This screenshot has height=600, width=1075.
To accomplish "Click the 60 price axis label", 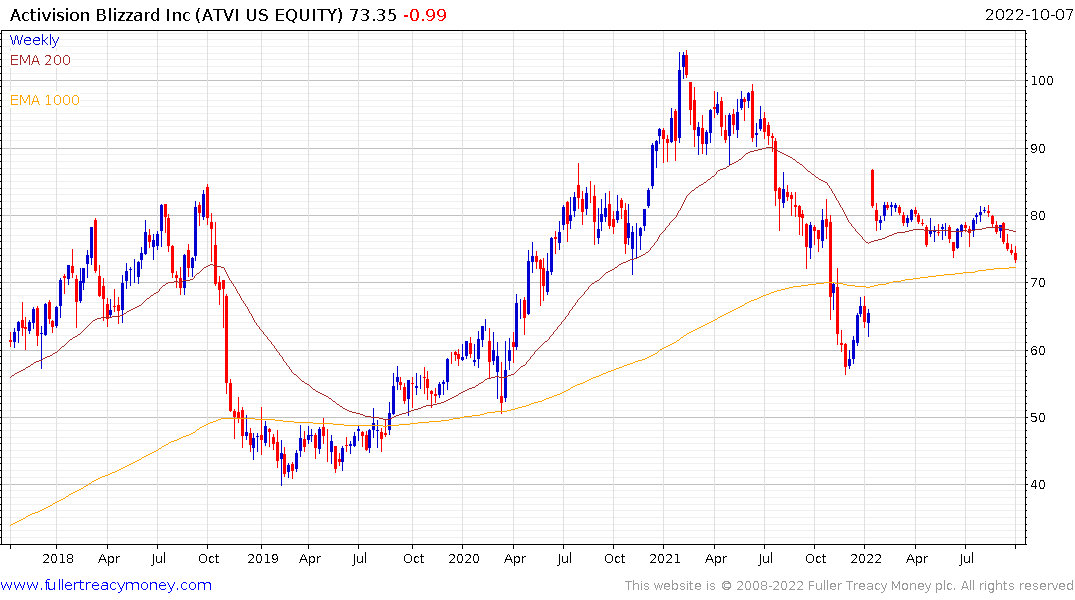I will (1038, 350).
